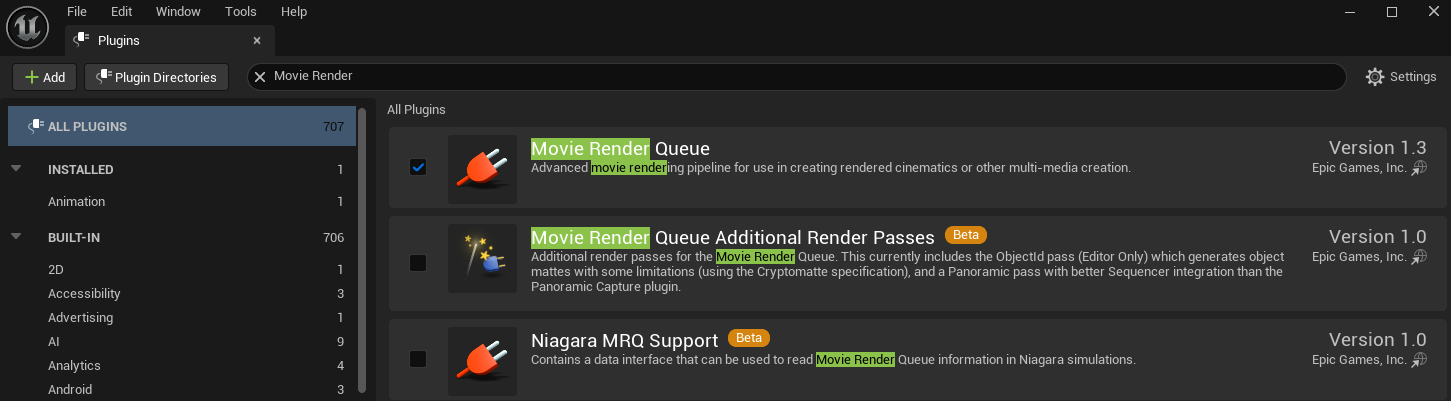1451x401 pixels.
Task: Click the Movie Render Queue plug icon
Action: (483, 169)
